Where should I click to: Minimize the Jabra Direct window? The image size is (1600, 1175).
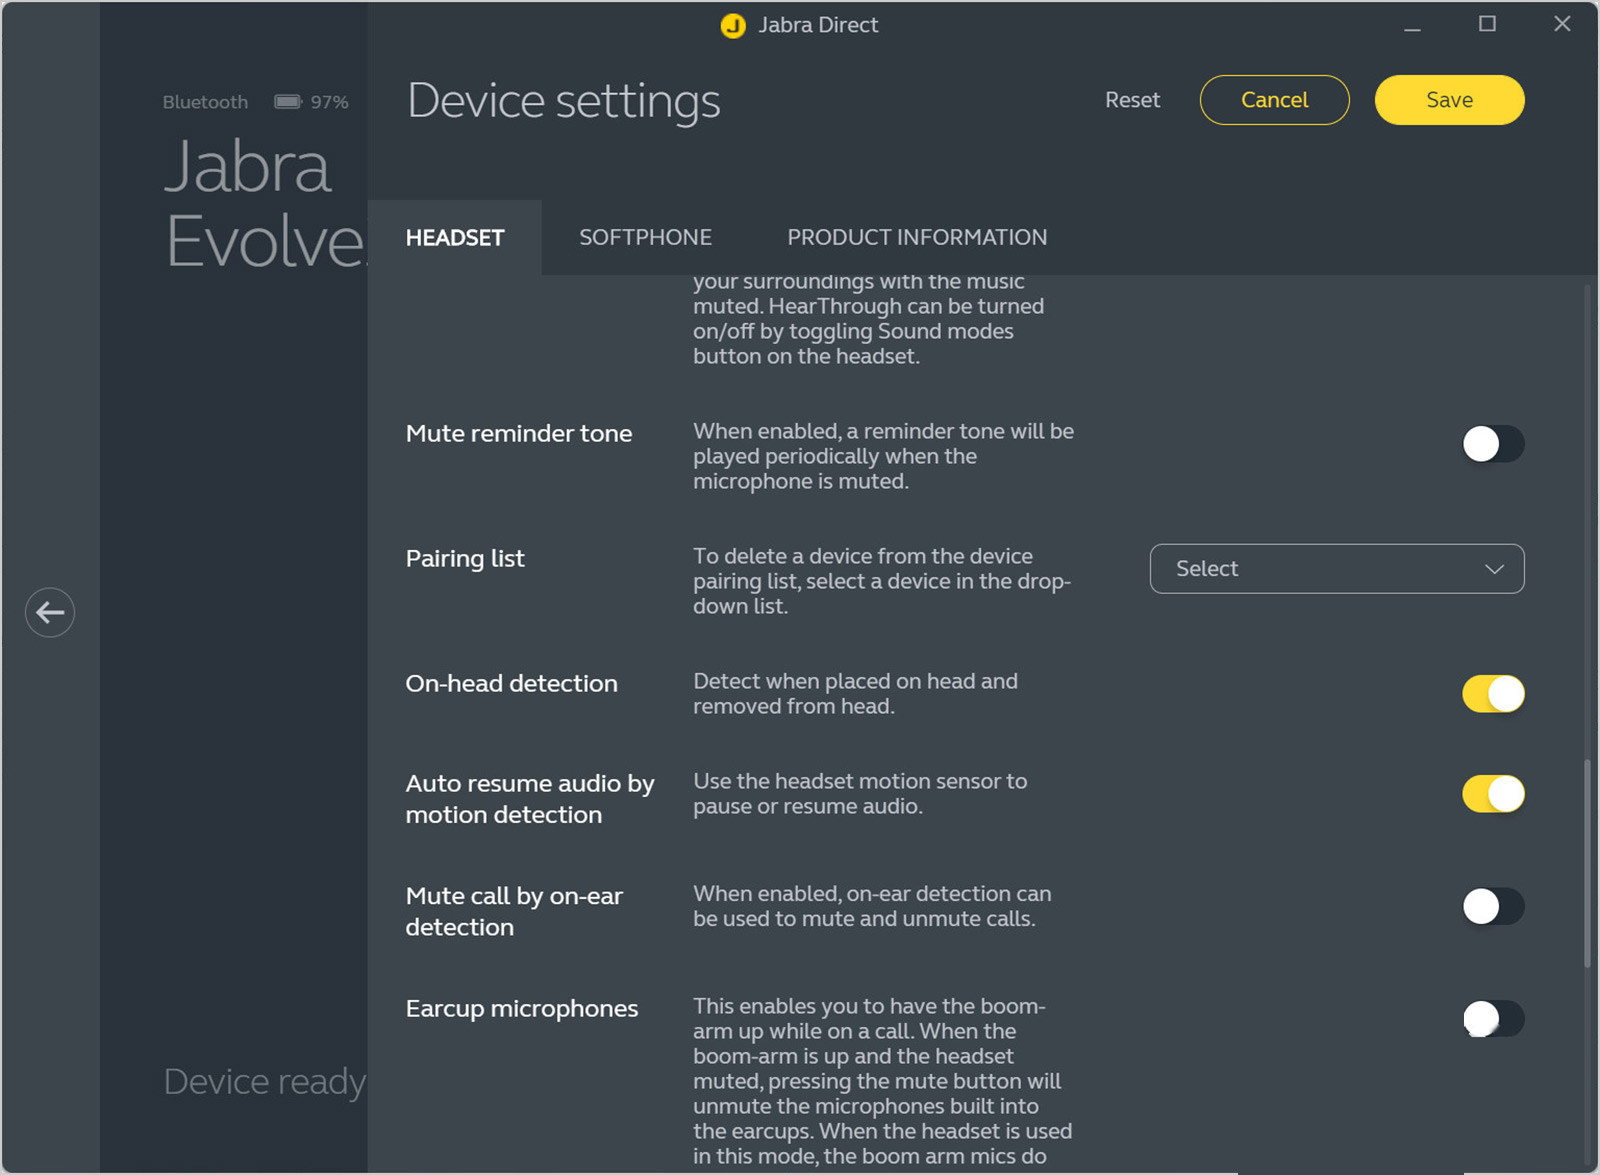tap(1412, 26)
